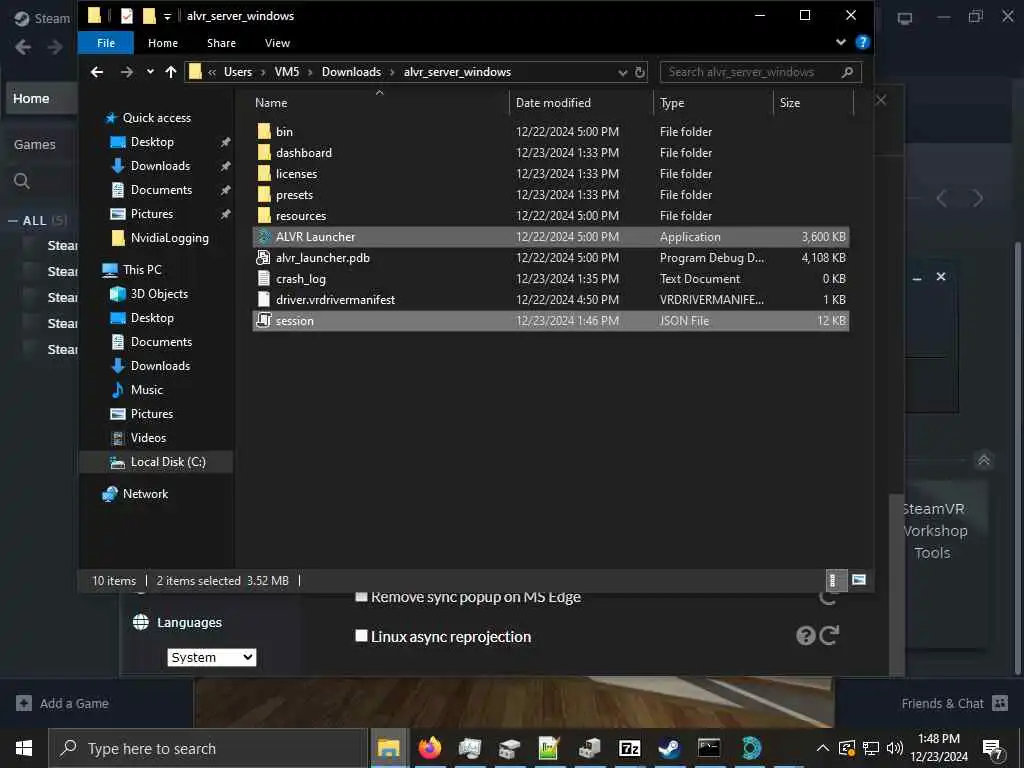Open Local Disk (C:) in sidebar

pos(168,462)
